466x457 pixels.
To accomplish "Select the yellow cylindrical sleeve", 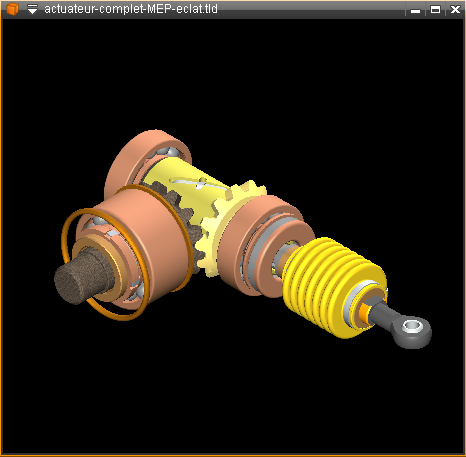I will click(x=190, y=183).
